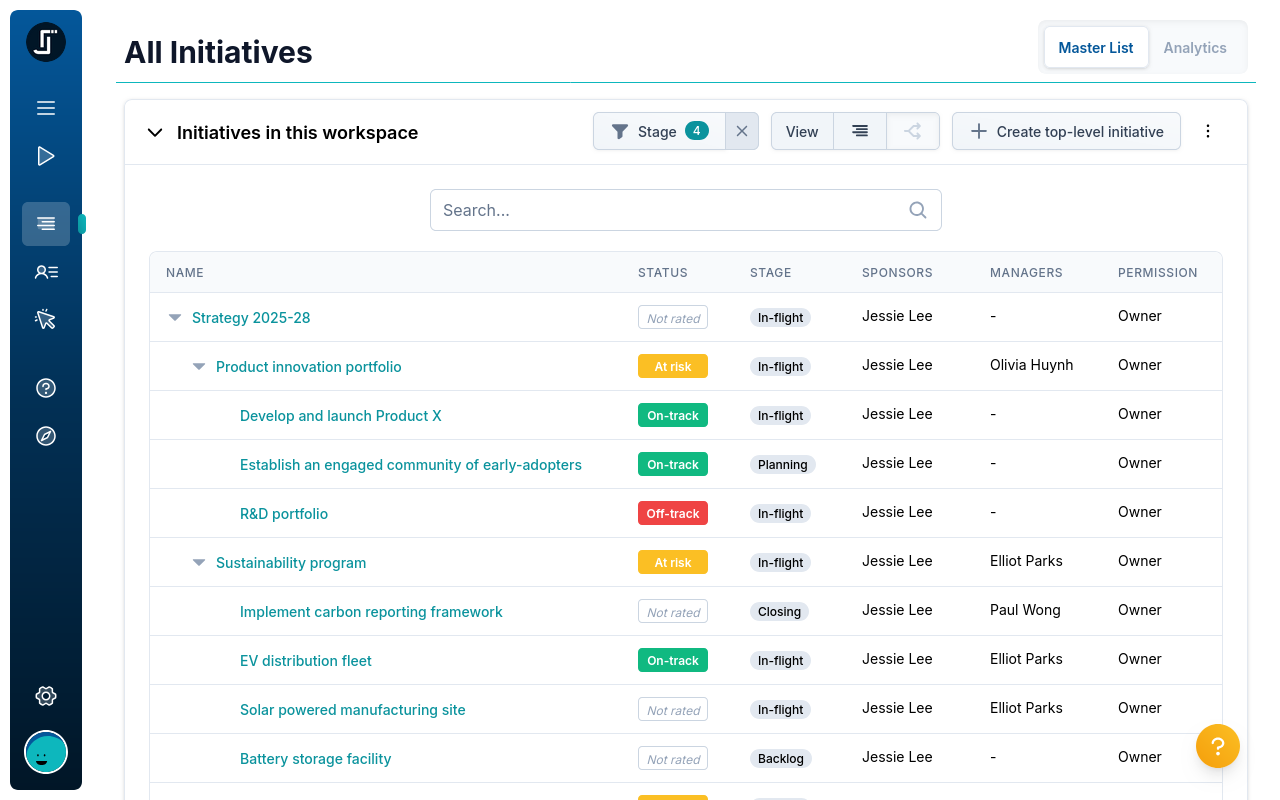This screenshot has height=800, width=1280.
Task: Remove the Stage filter with the X
Action: tap(742, 131)
